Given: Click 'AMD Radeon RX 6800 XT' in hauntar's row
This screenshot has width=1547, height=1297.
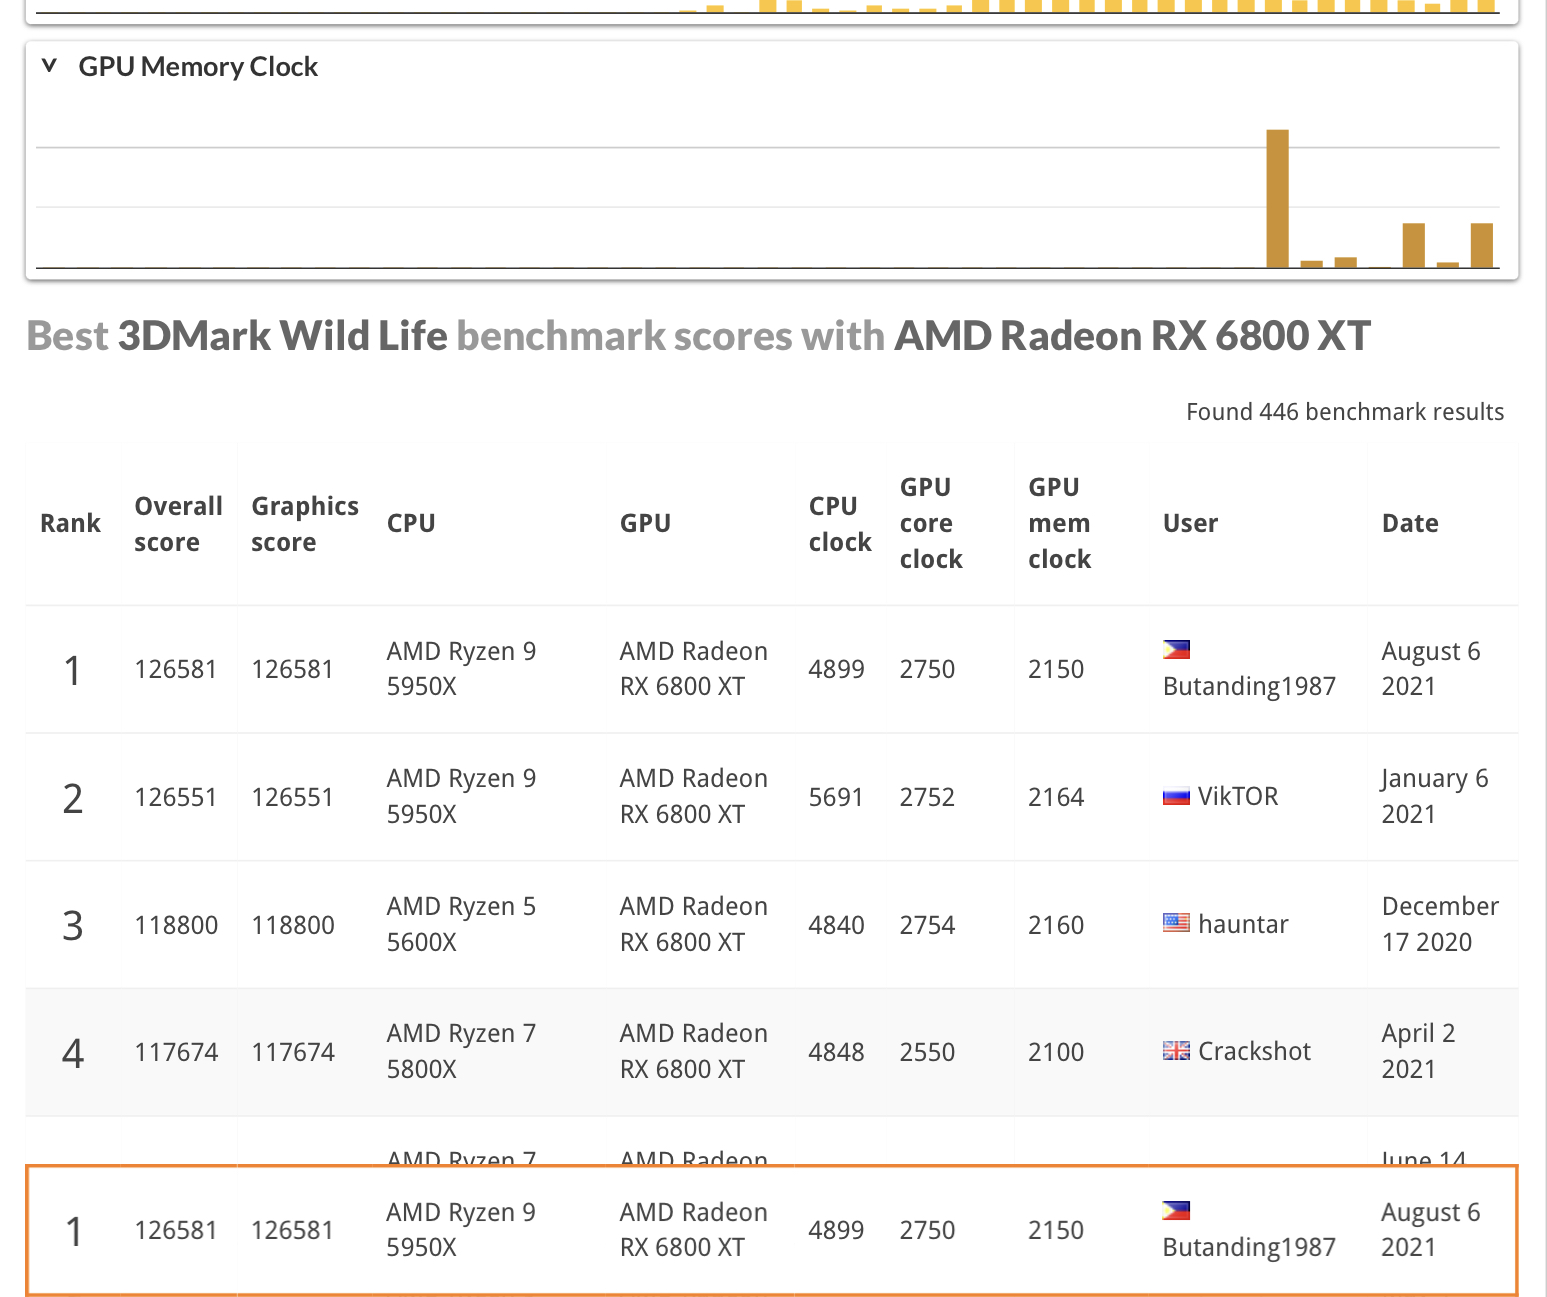Looking at the screenshot, I should [694, 924].
